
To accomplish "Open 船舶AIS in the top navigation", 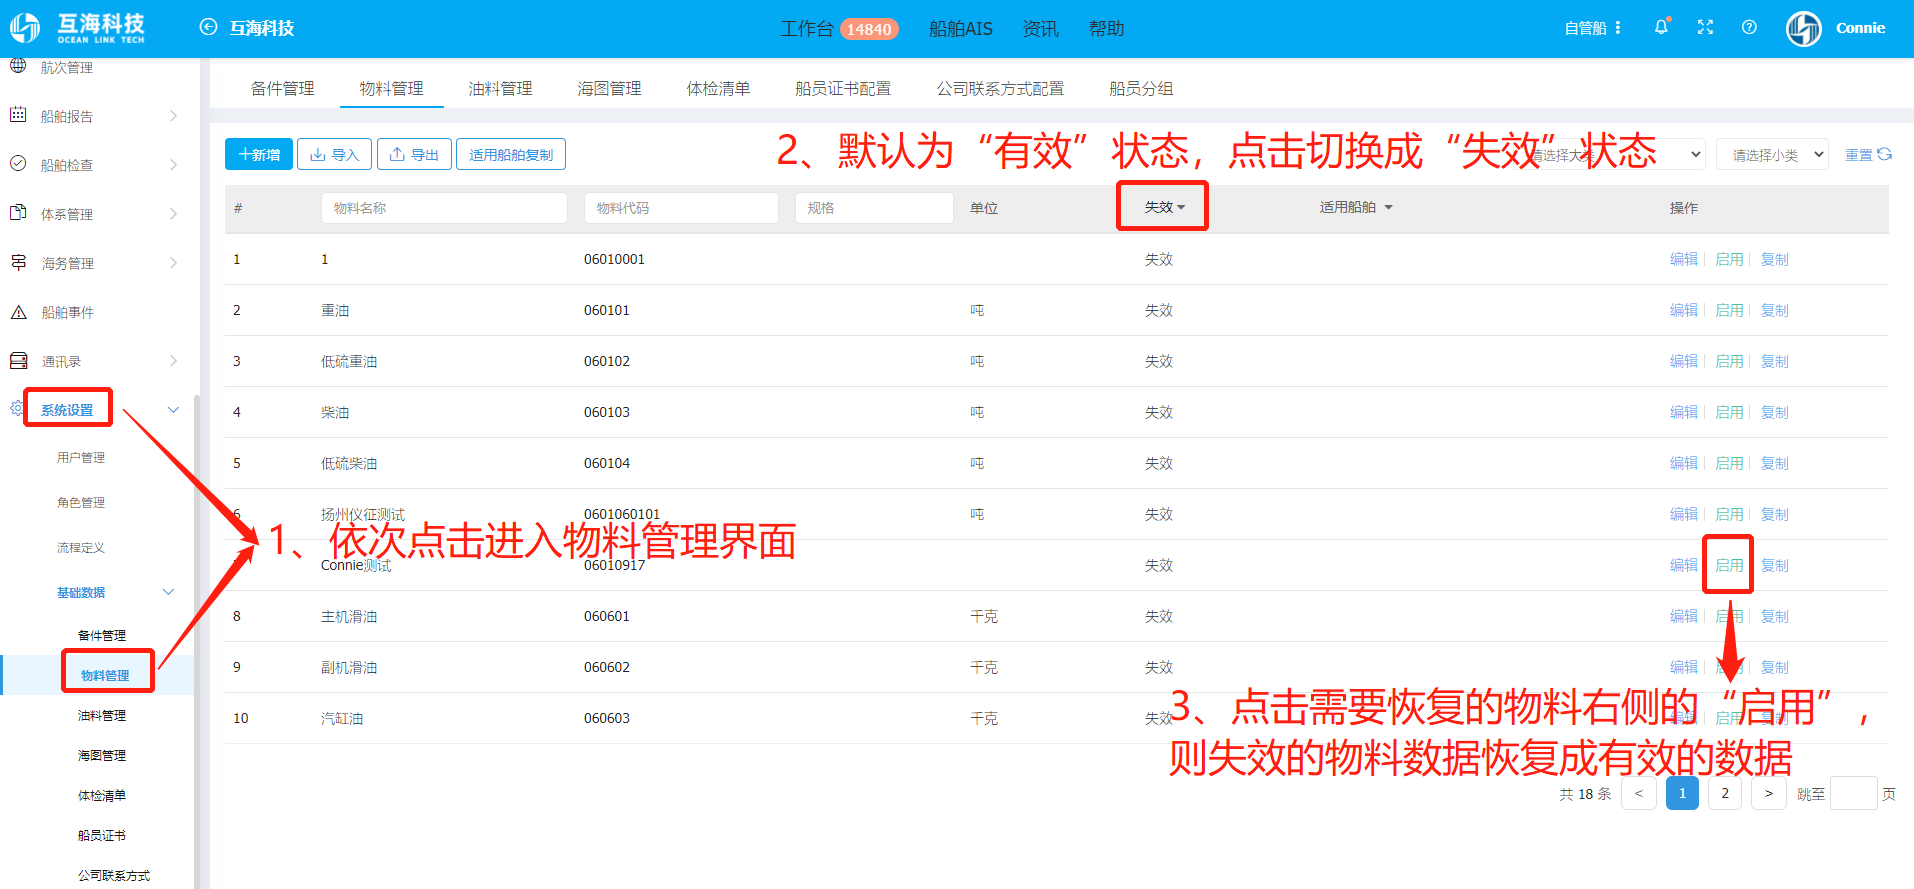I will [961, 29].
